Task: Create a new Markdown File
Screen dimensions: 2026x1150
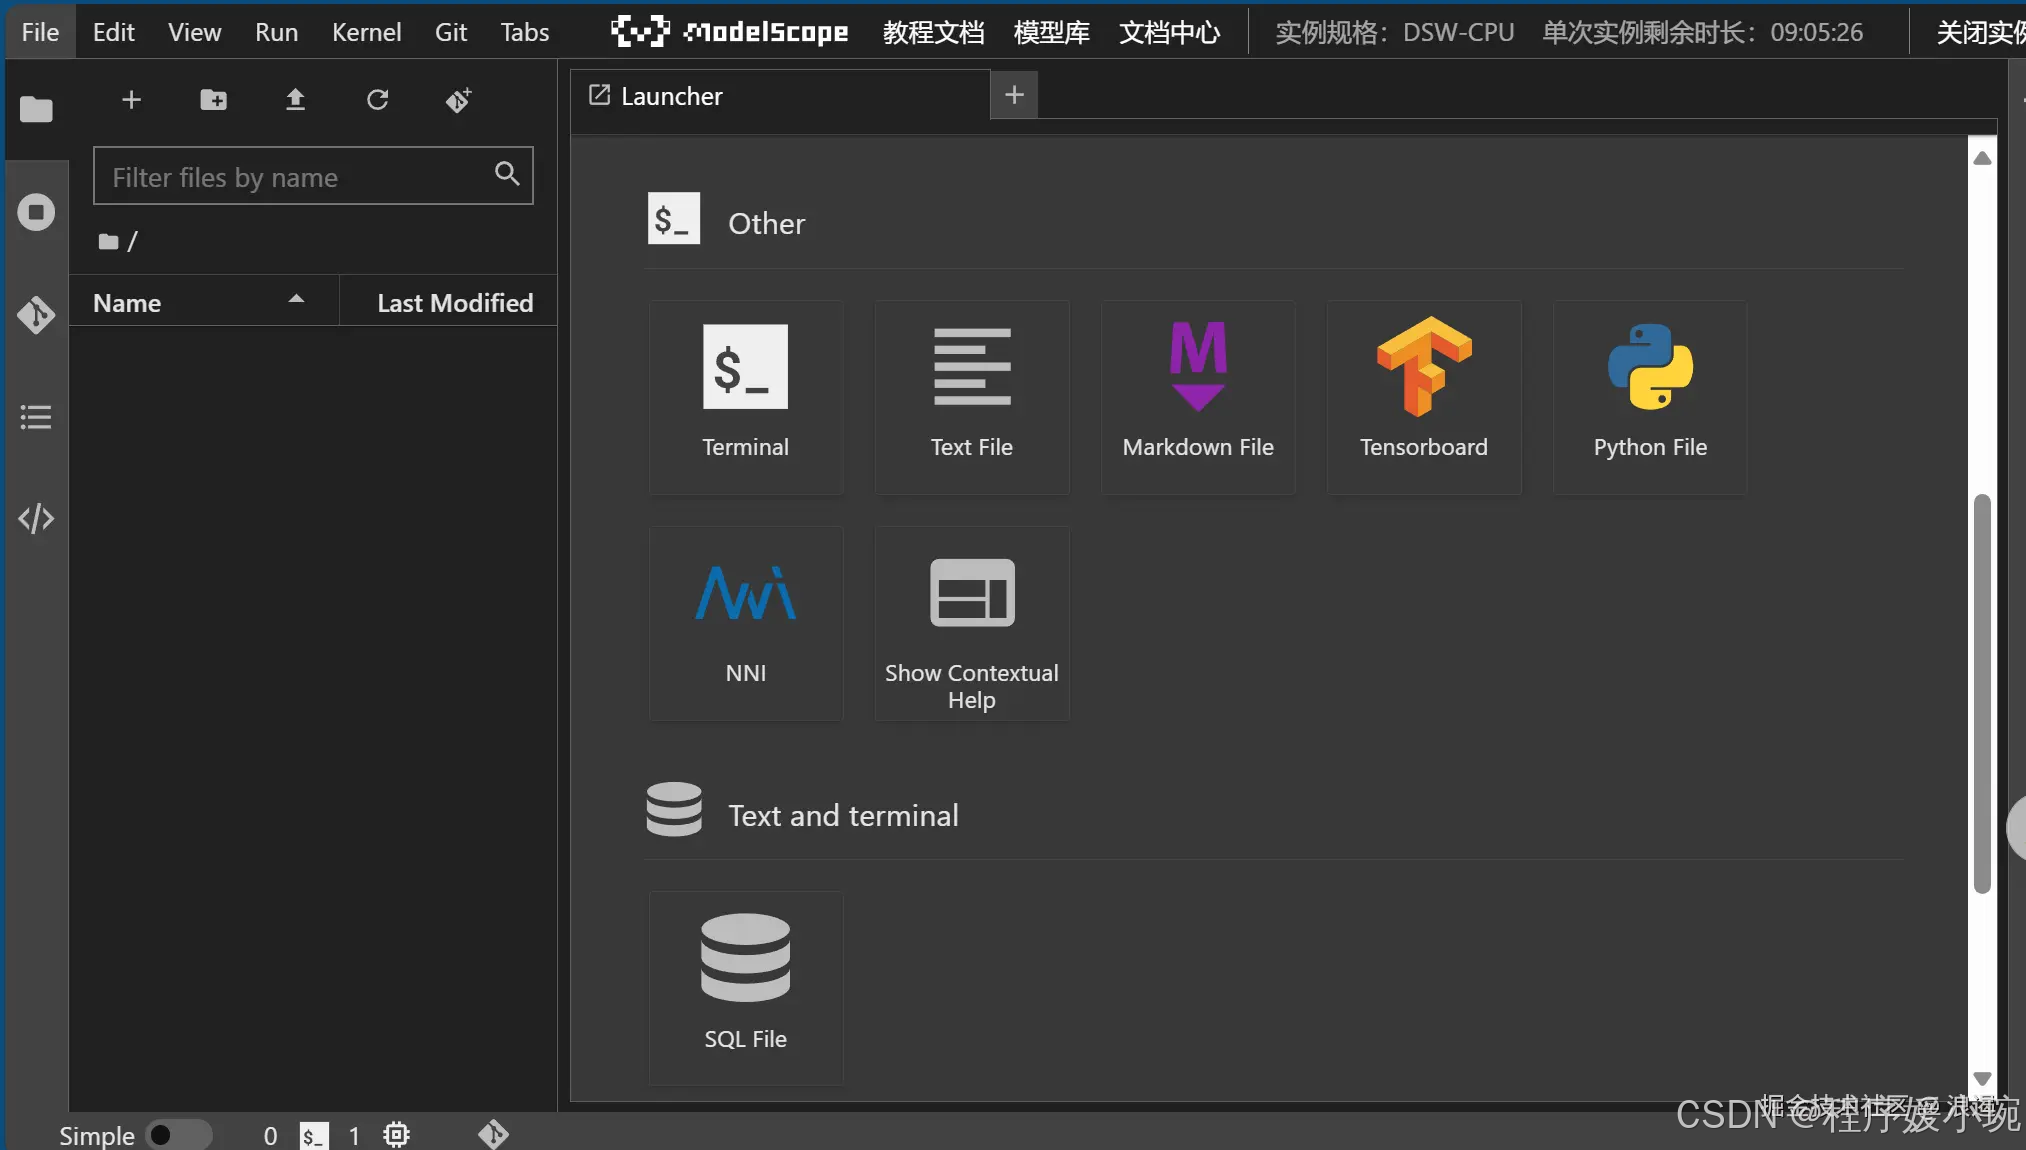Action: [x=1197, y=396]
